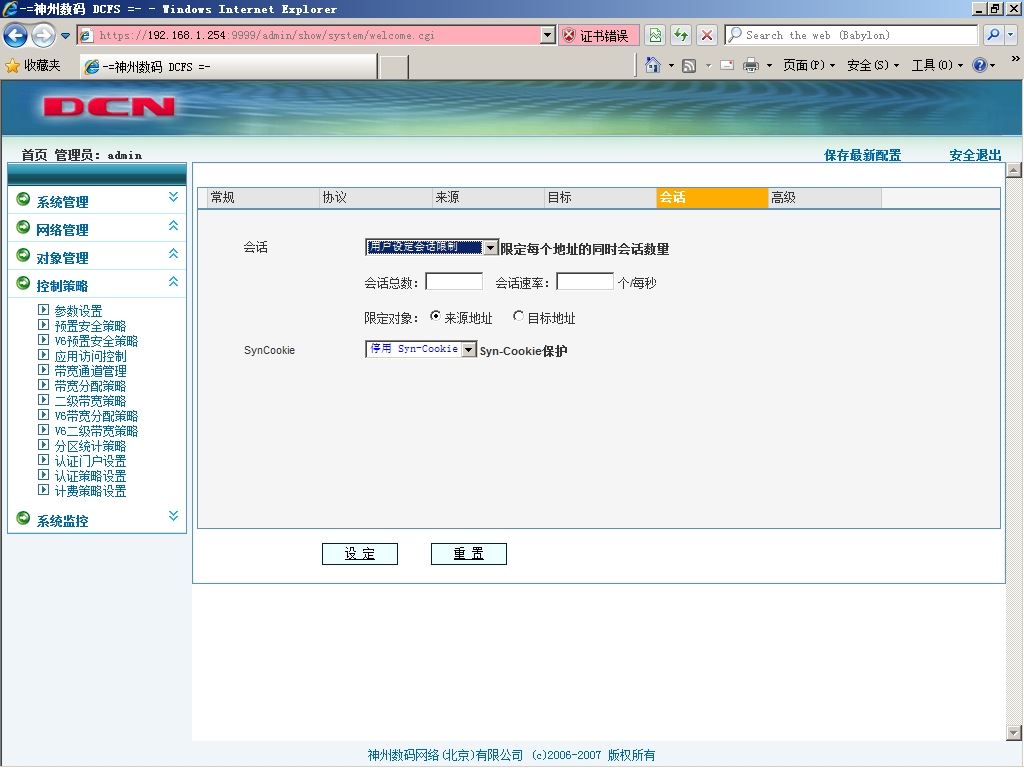Image resolution: width=1024 pixels, height=768 pixels.
Task: Go forward with the browser Forward arrow
Action: 43,35
